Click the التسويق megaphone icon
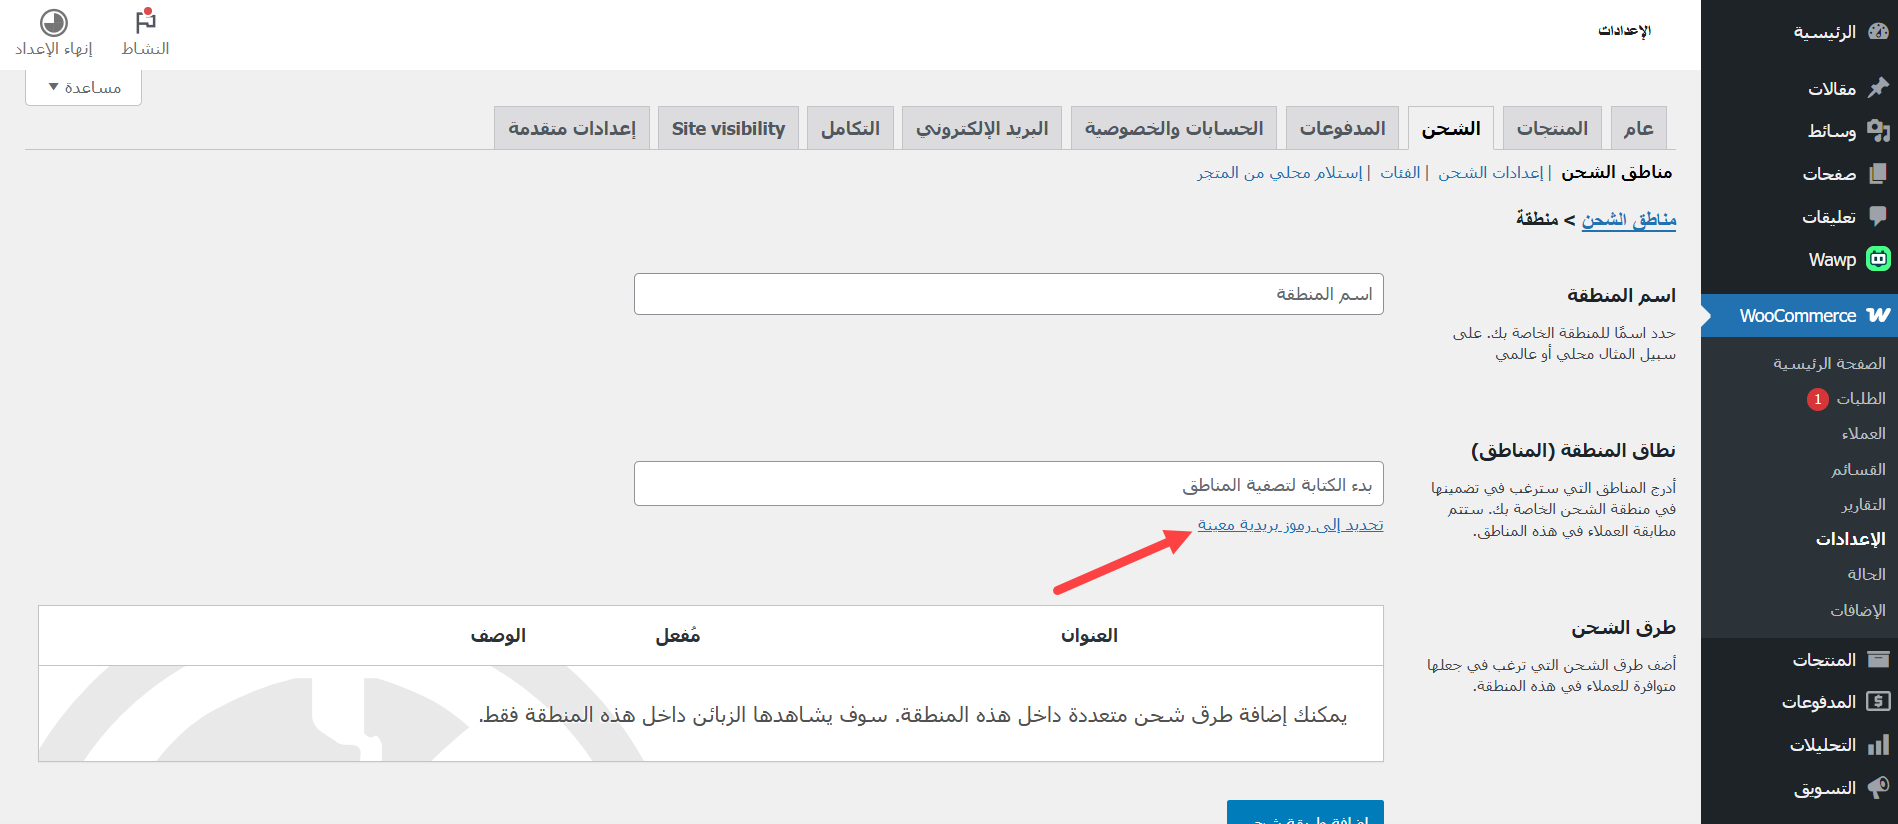Viewport: 1898px width, 824px height. pyautogui.click(x=1878, y=788)
